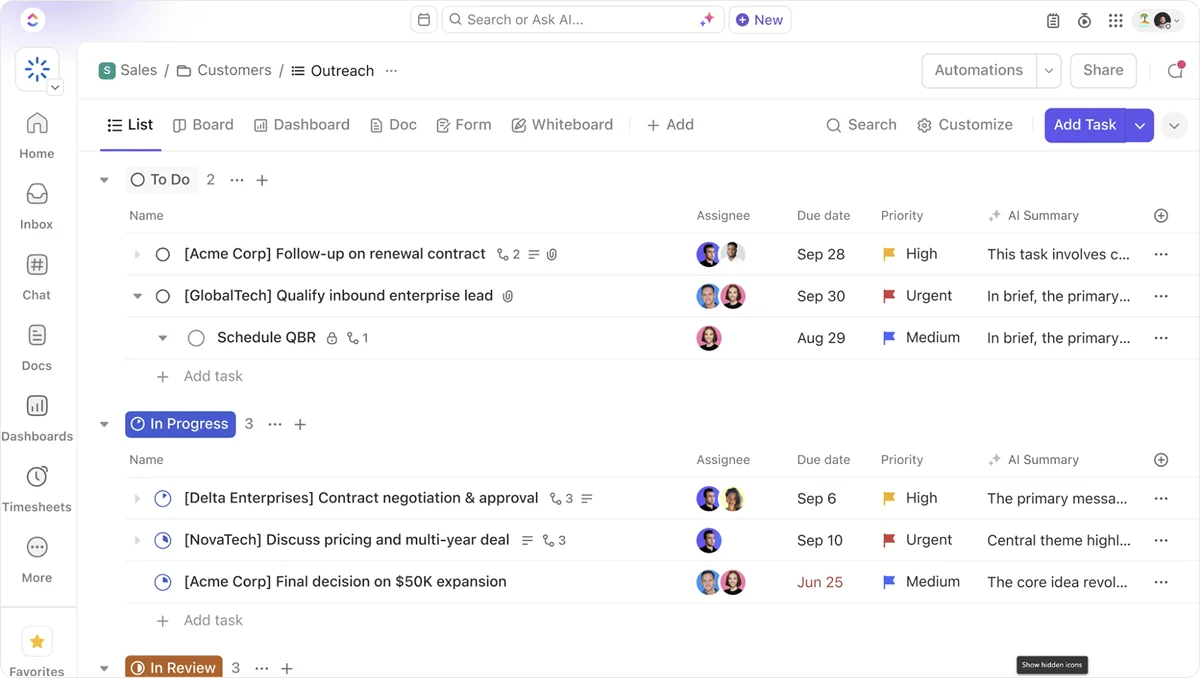
Task: Collapse subtasks of GlobalTech Qualify task
Action: point(137,296)
